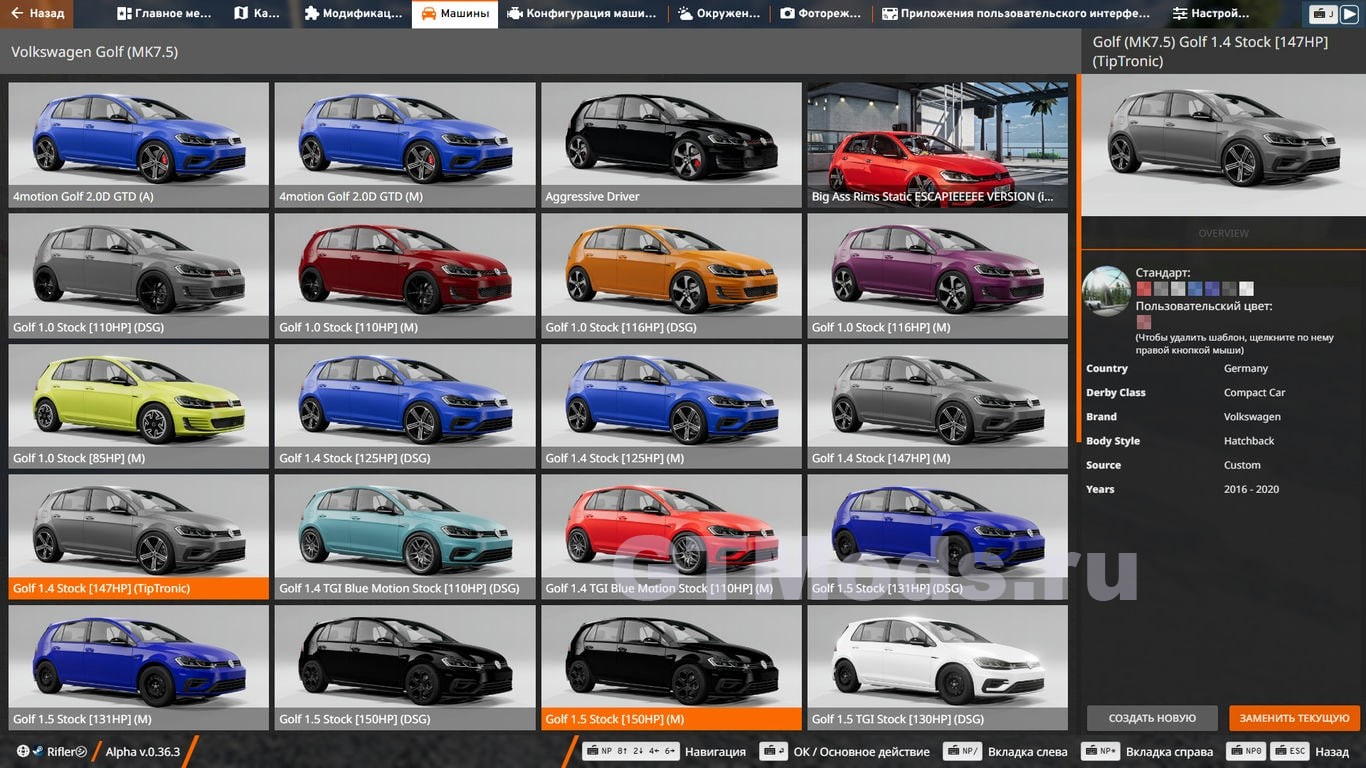The image size is (1366, 768).
Task: Choose the Aggressive Driver configuration
Action: point(672,145)
